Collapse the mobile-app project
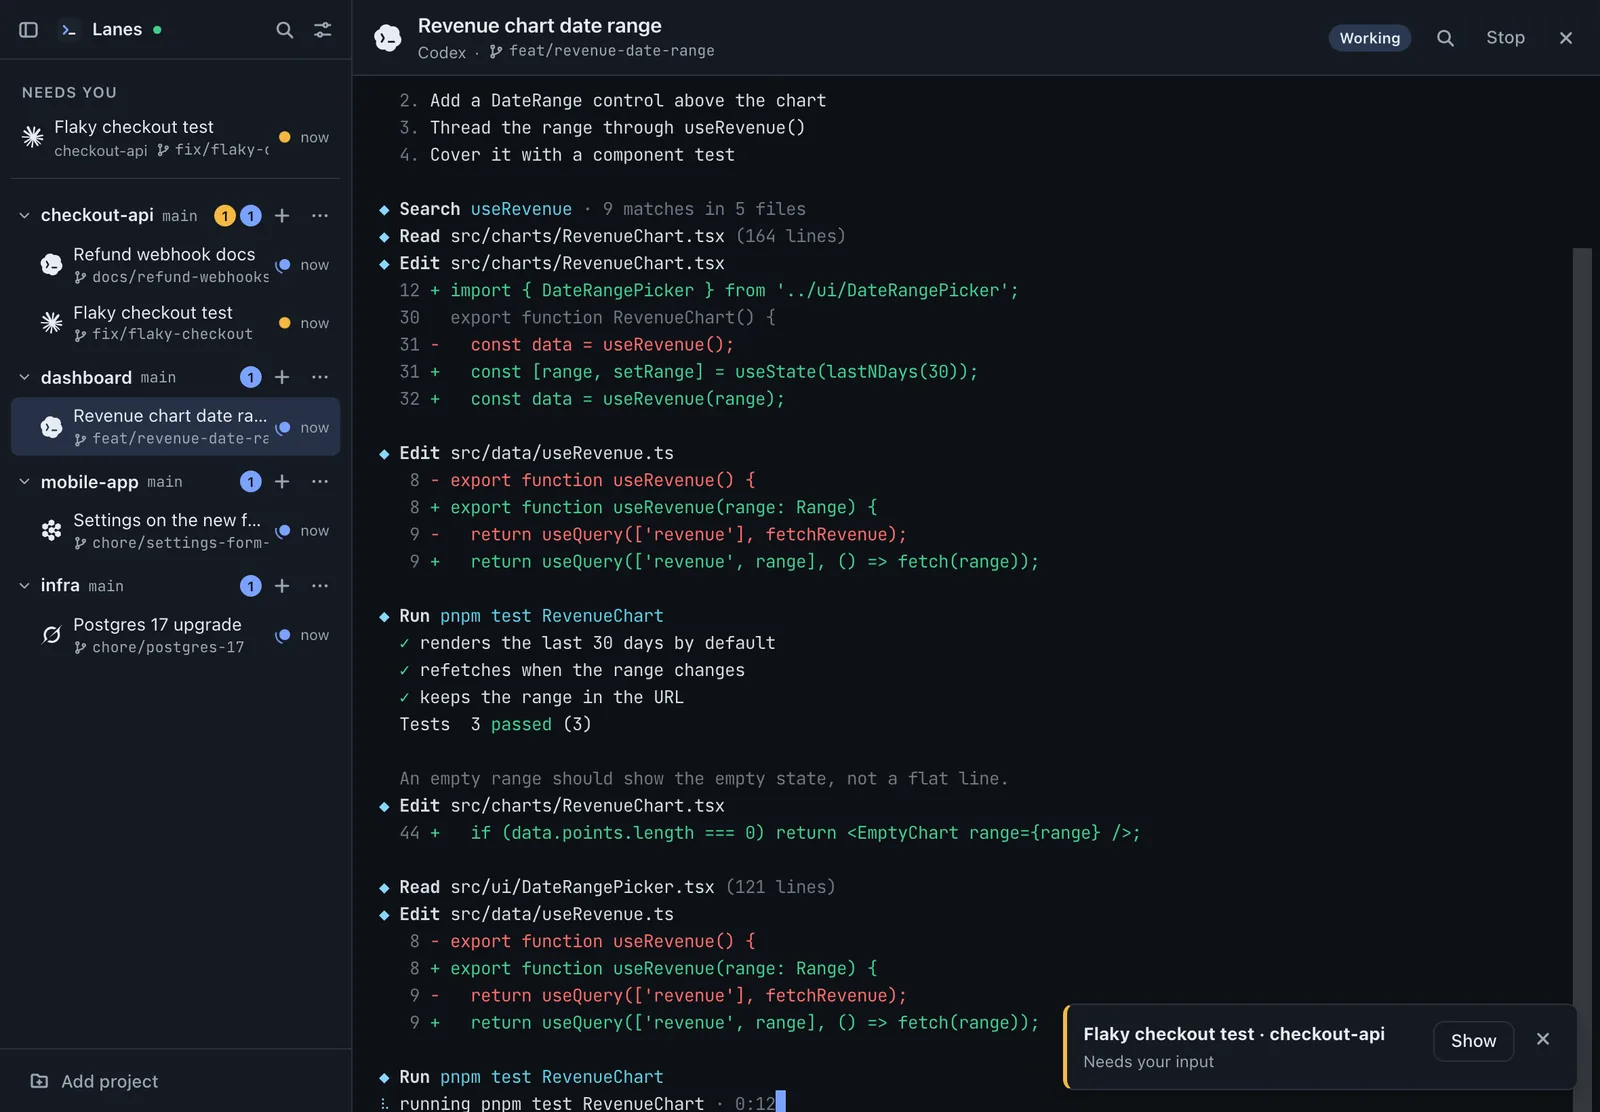 [24, 481]
